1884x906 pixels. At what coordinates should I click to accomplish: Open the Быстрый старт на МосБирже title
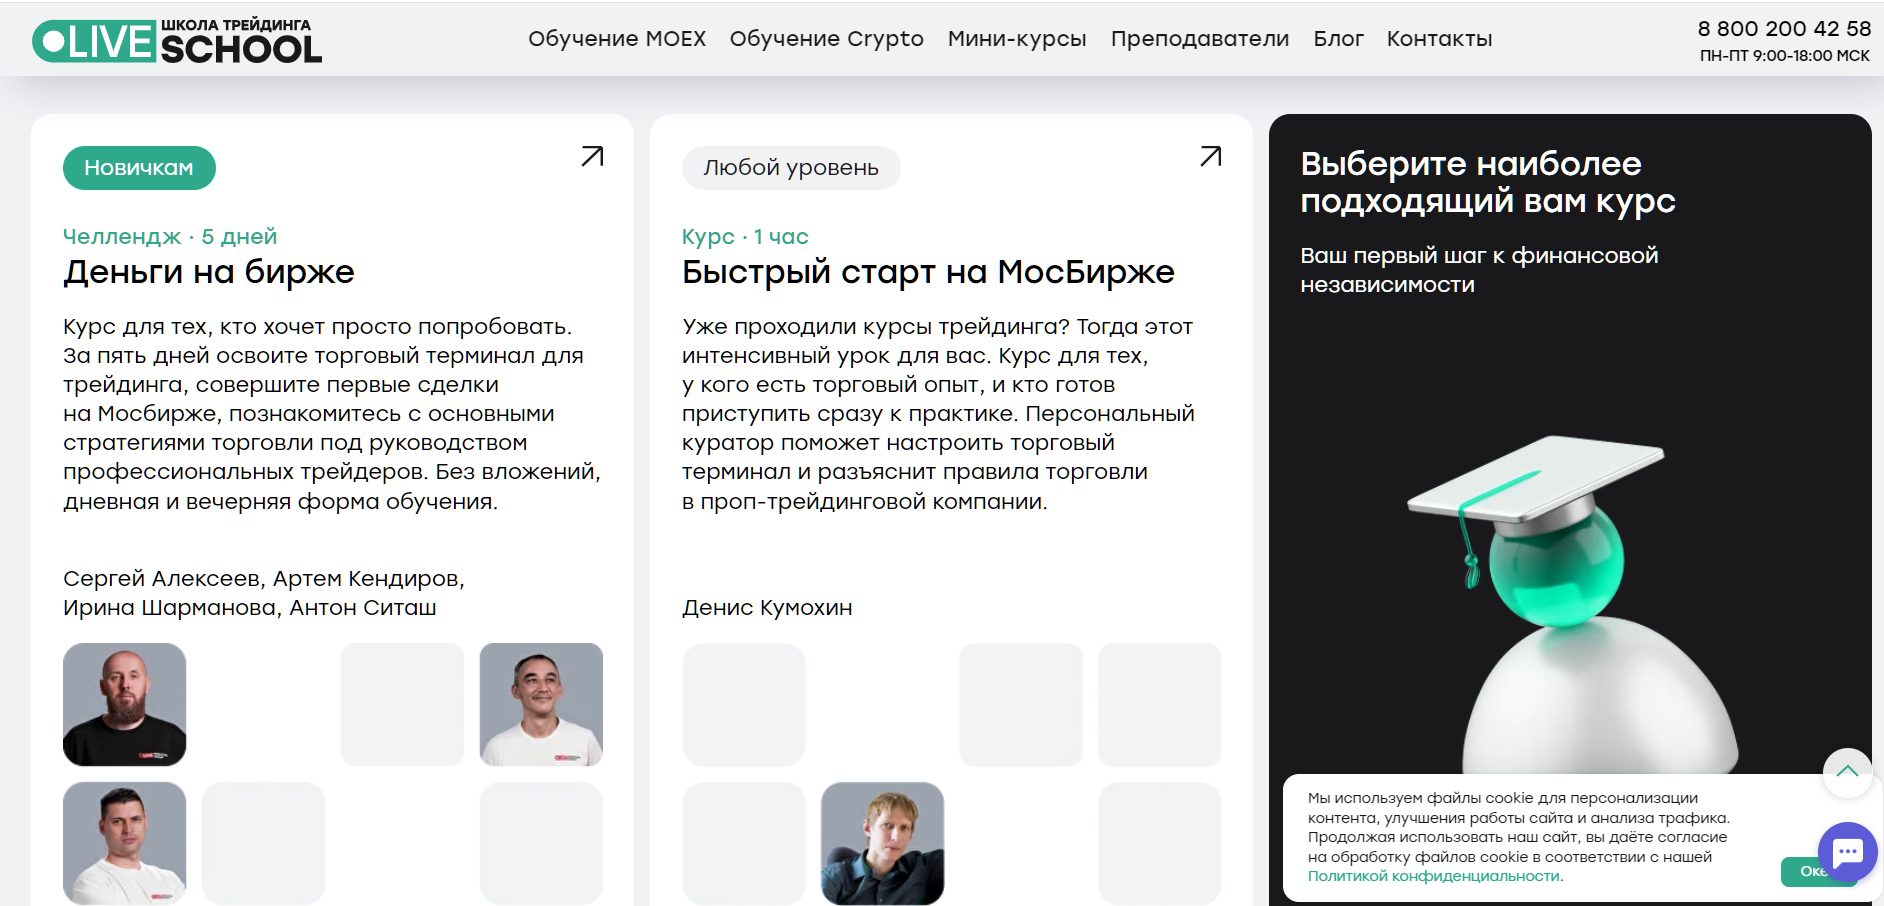(x=928, y=272)
